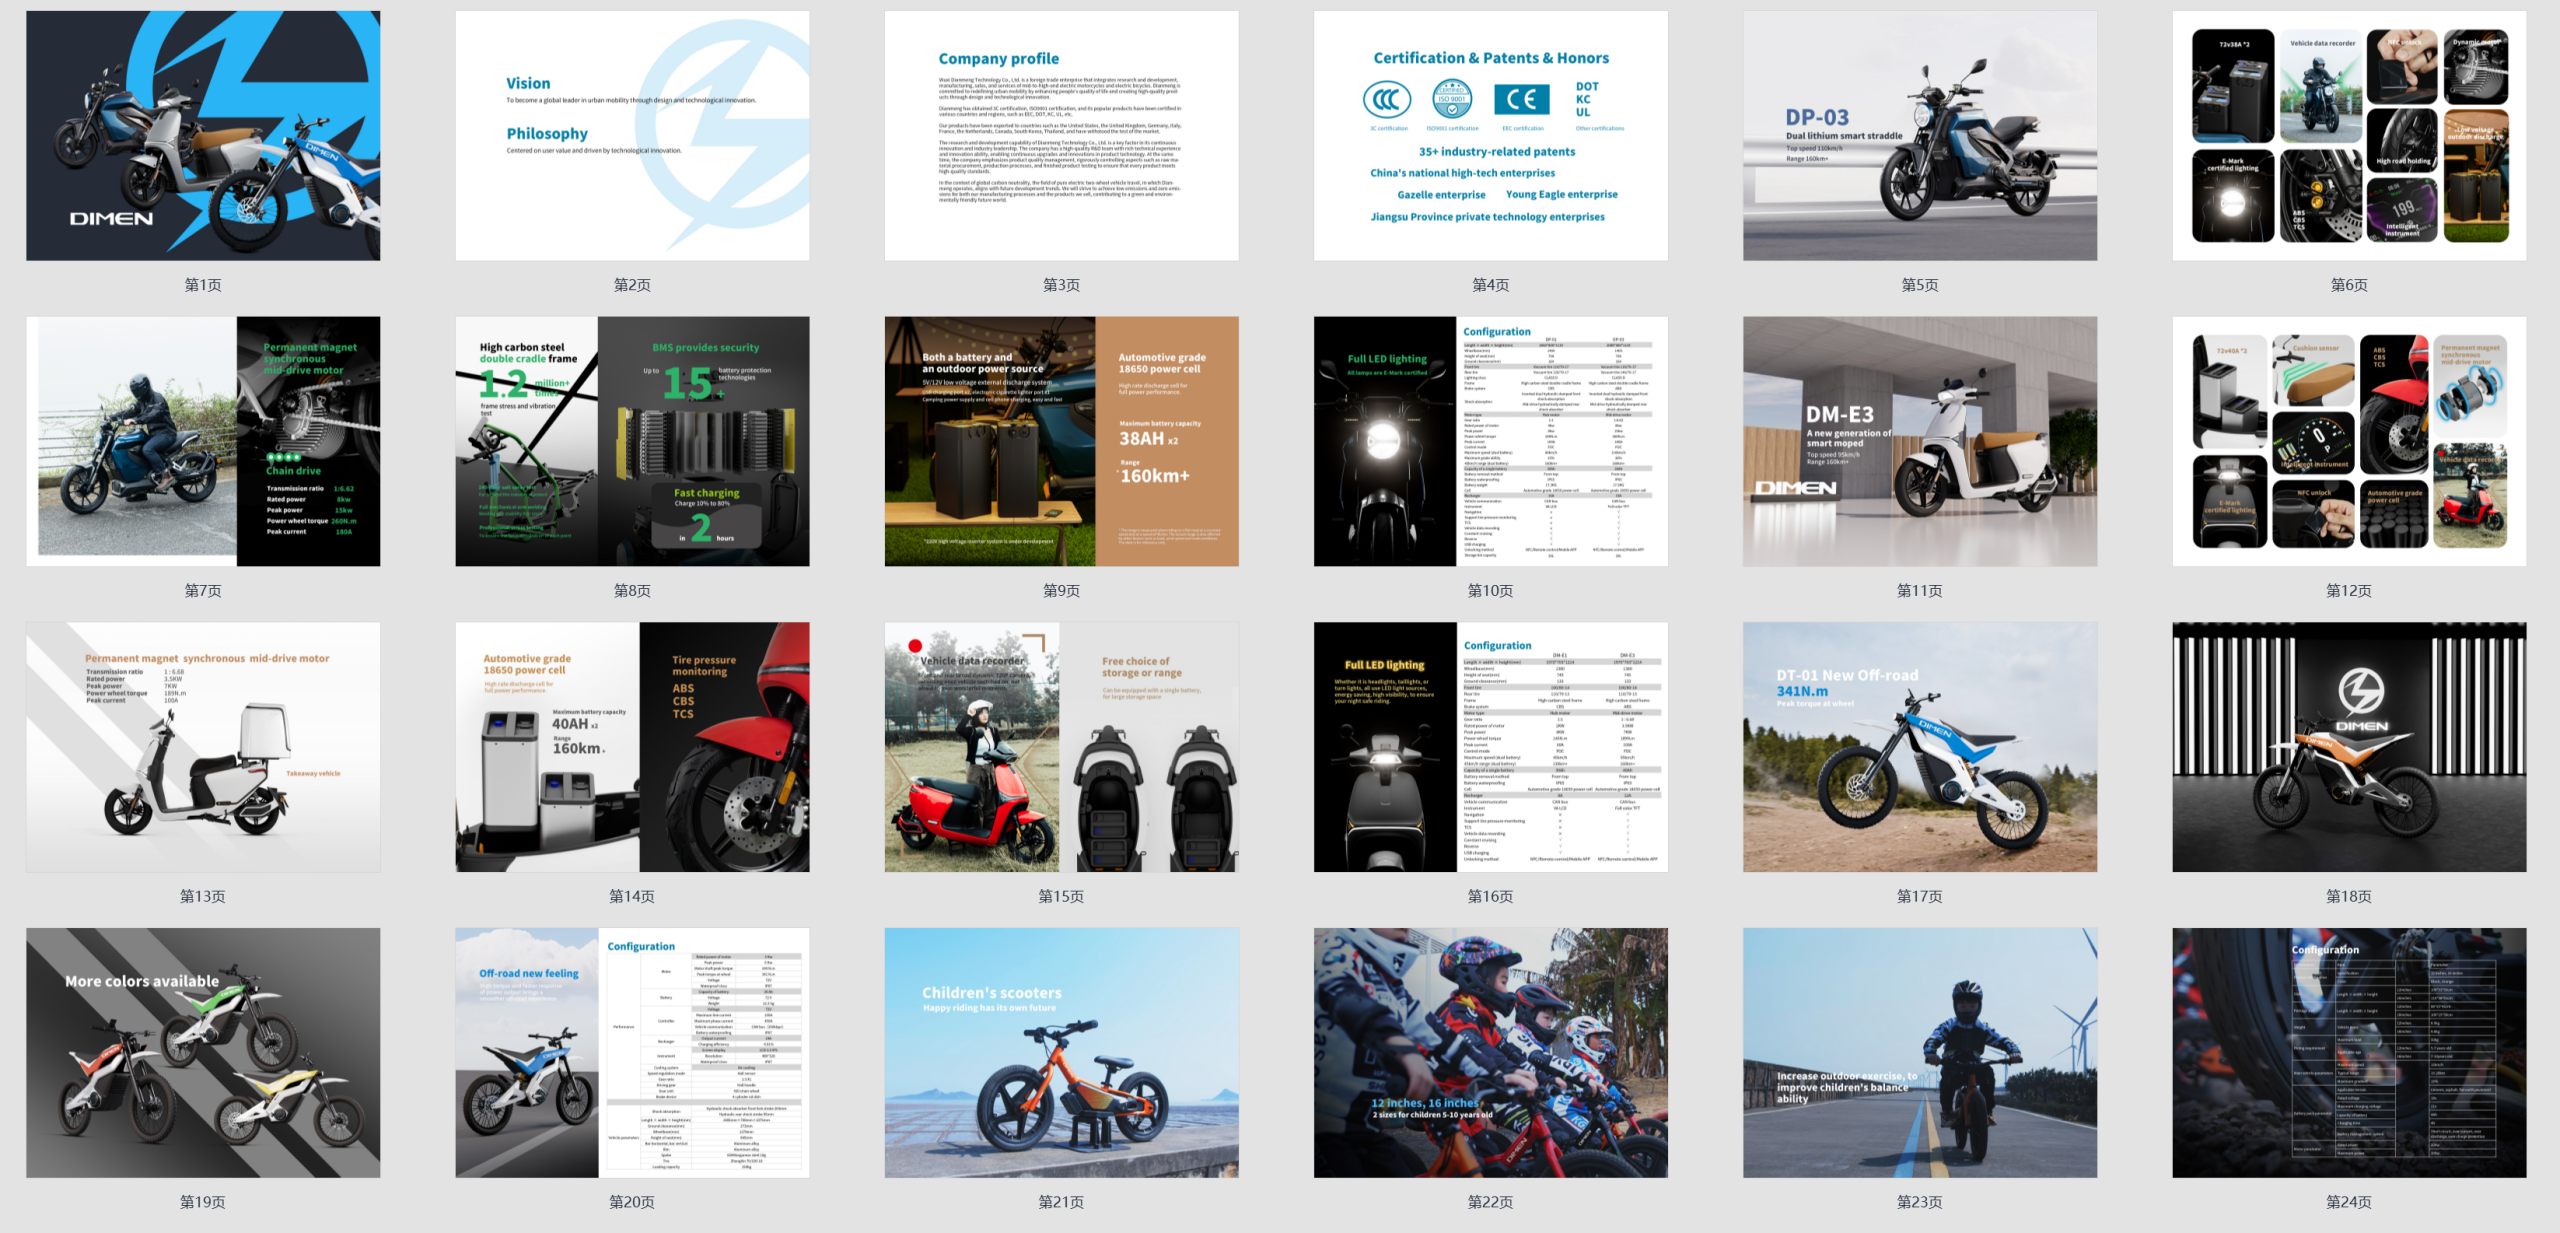Screen dimensions: 2560x1233
Task: Select the Takeaway vehicle moped slide
Action: [x=203, y=747]
